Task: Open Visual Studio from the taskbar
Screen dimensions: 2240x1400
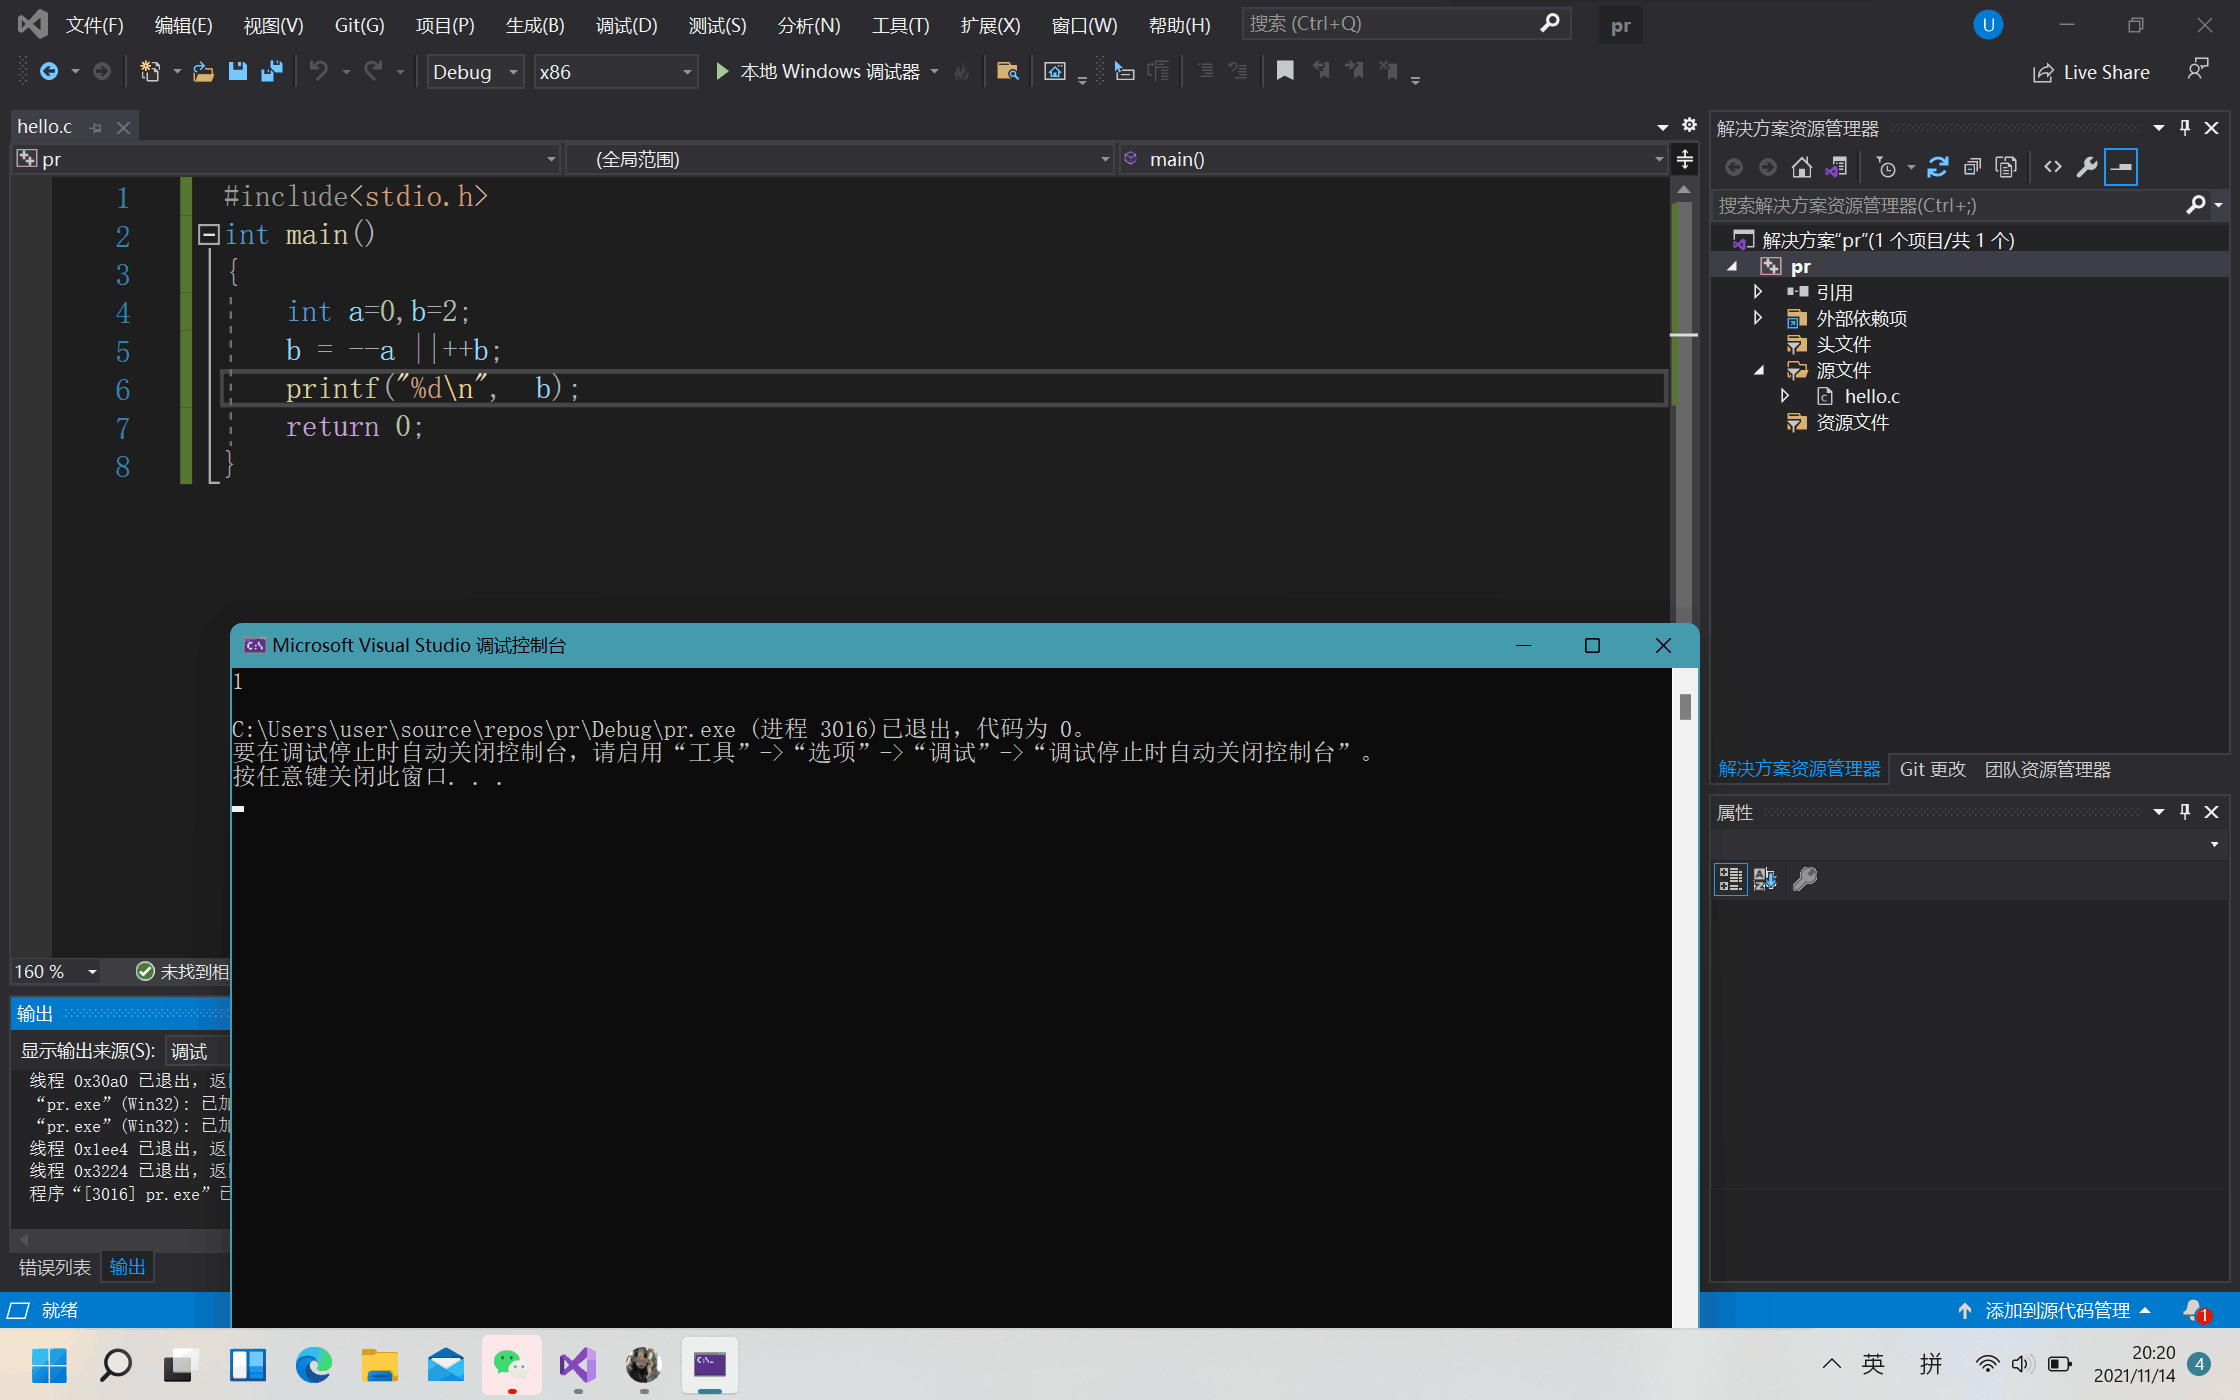Action: coord(577,1364)
